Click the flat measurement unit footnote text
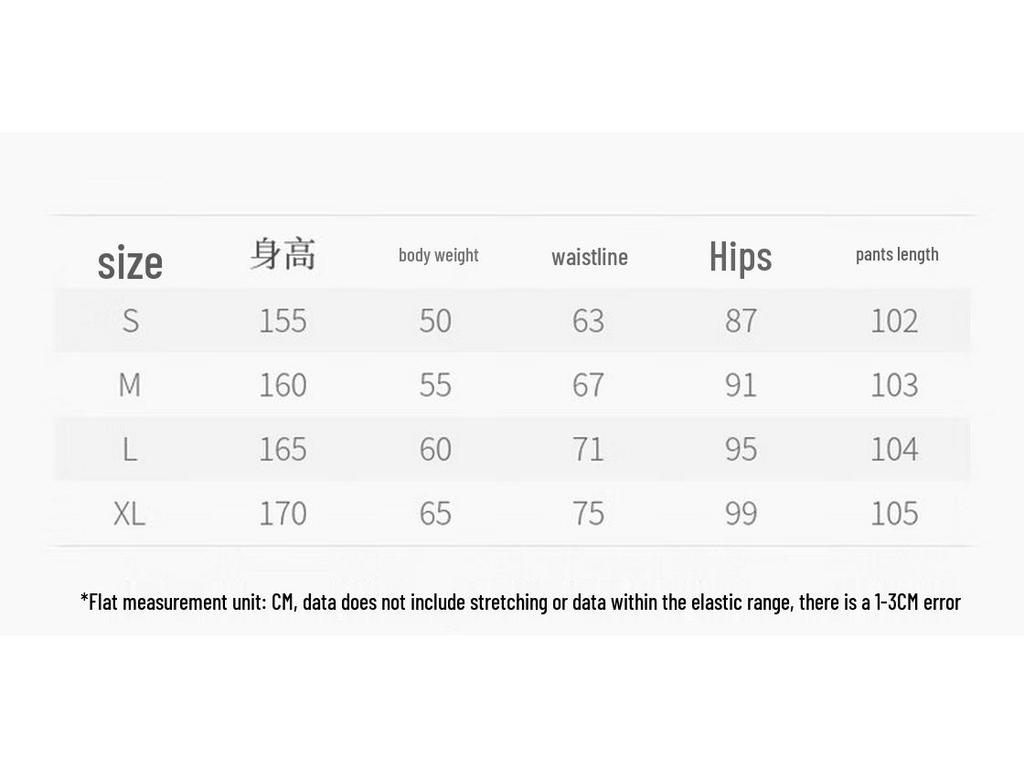Viewport: 1024px width, 768px height. click(x=520, y=601)
